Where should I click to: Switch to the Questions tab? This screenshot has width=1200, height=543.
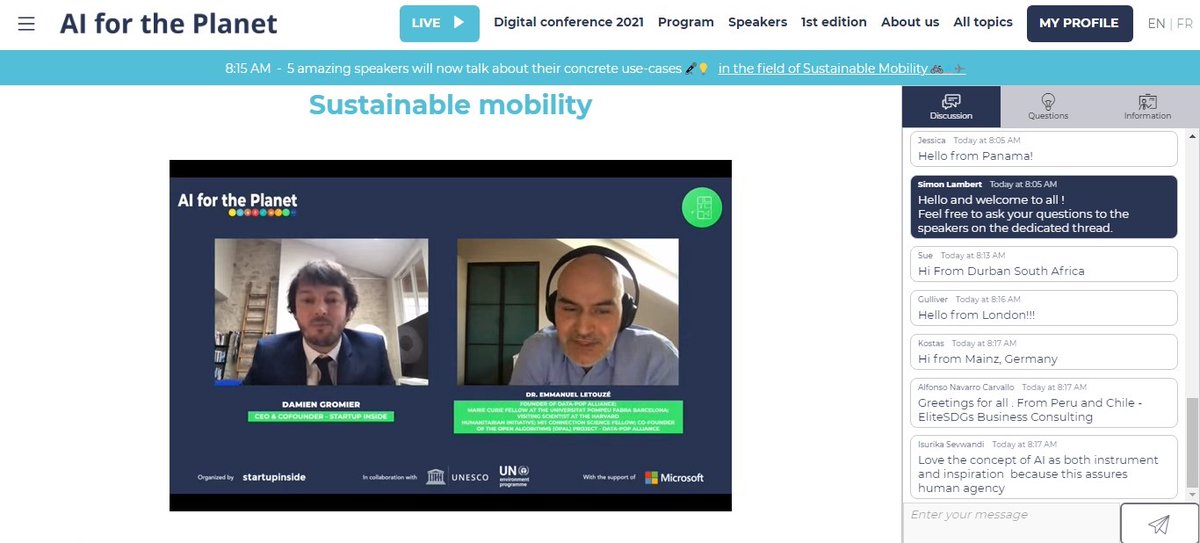pyautogui.click(x=1048, y=106)
